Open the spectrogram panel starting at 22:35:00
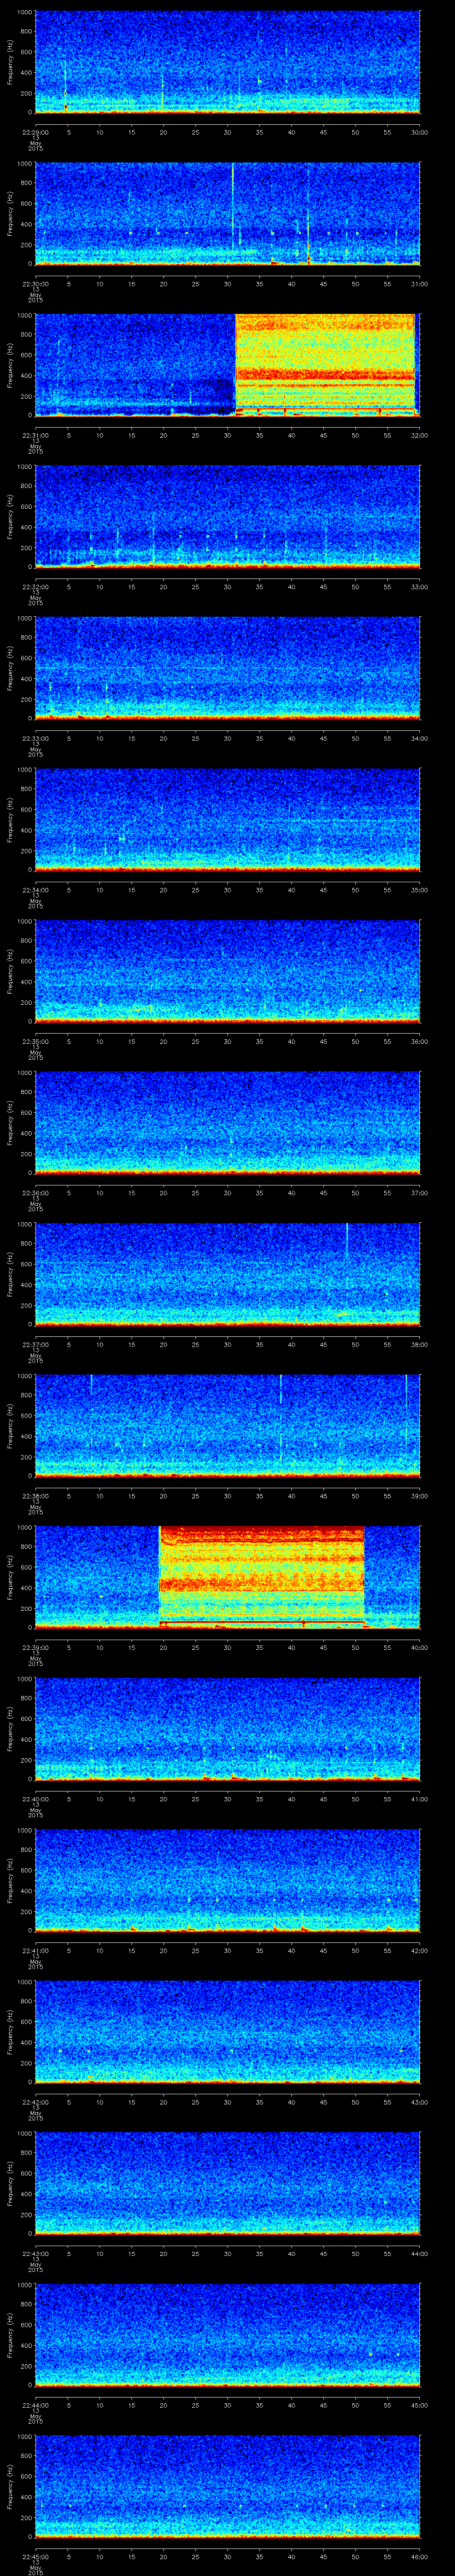The width and height of the screenshot is (455, 2576). coord(227,971)
